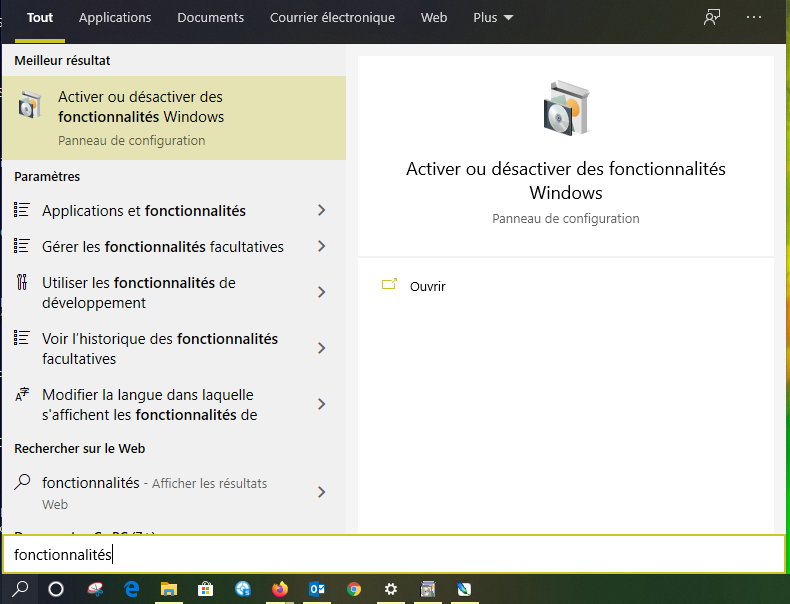Switch to the Tout tab
The image size is (790, 604).
coord(40,18)
